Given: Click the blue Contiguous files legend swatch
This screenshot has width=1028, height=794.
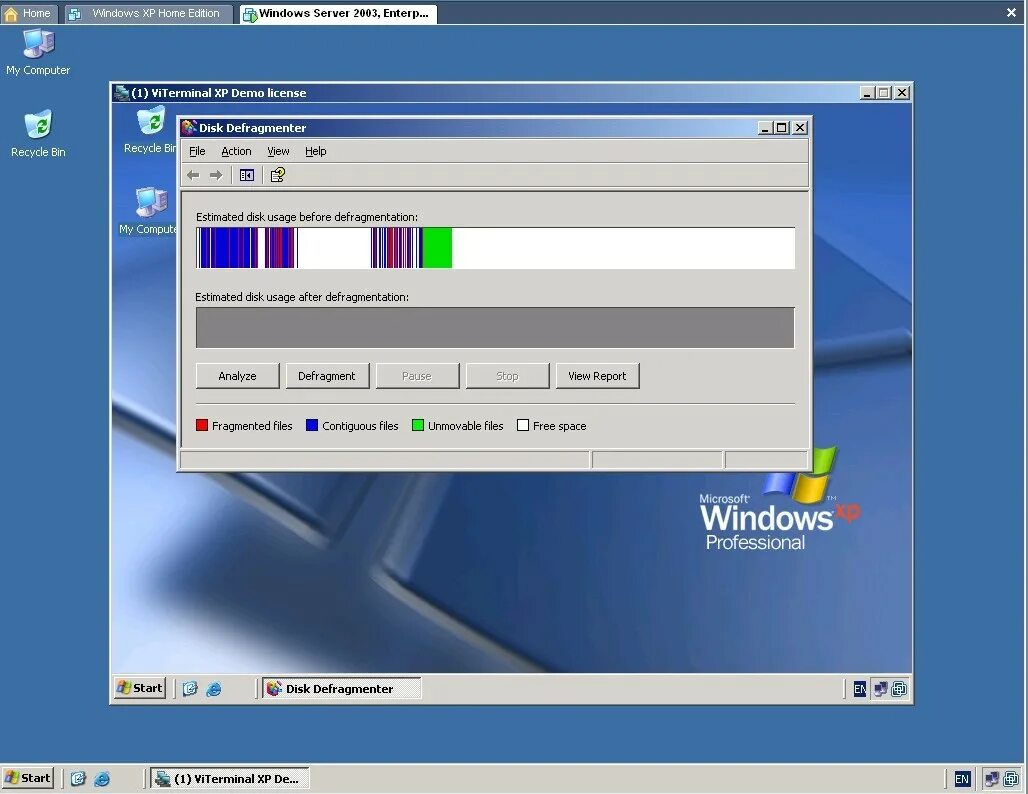Looking at the screenshot, I should 312,425.
